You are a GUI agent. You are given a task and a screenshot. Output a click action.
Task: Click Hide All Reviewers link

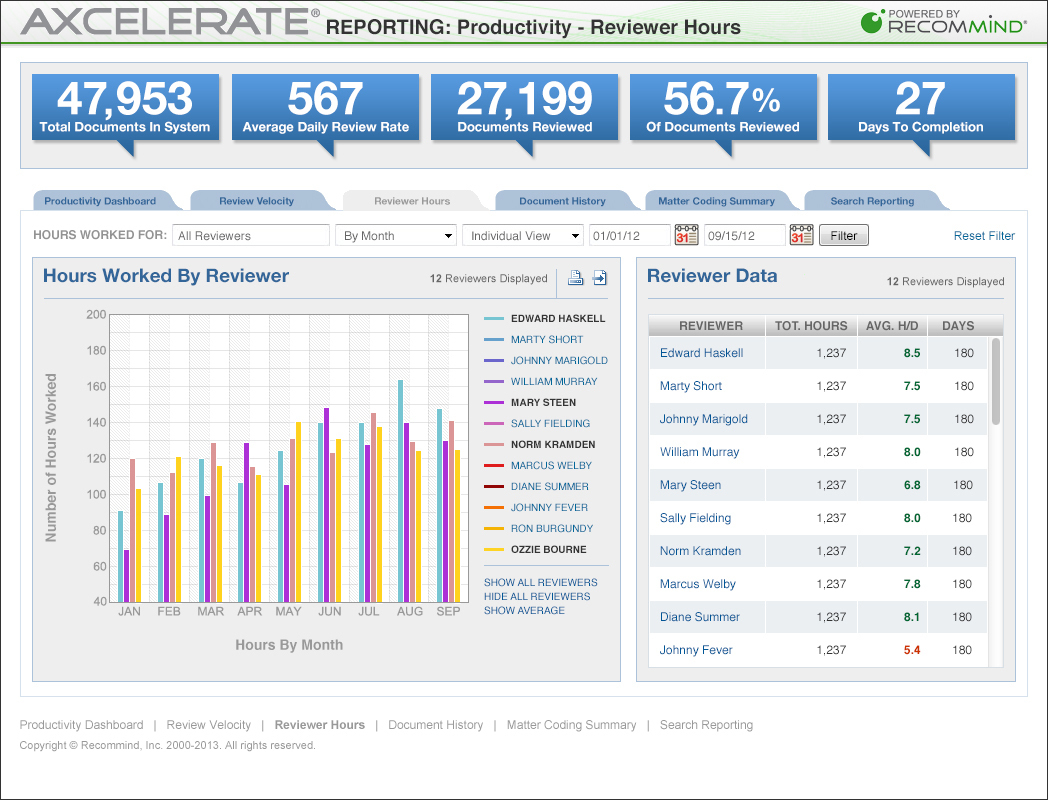pos(537,597)
